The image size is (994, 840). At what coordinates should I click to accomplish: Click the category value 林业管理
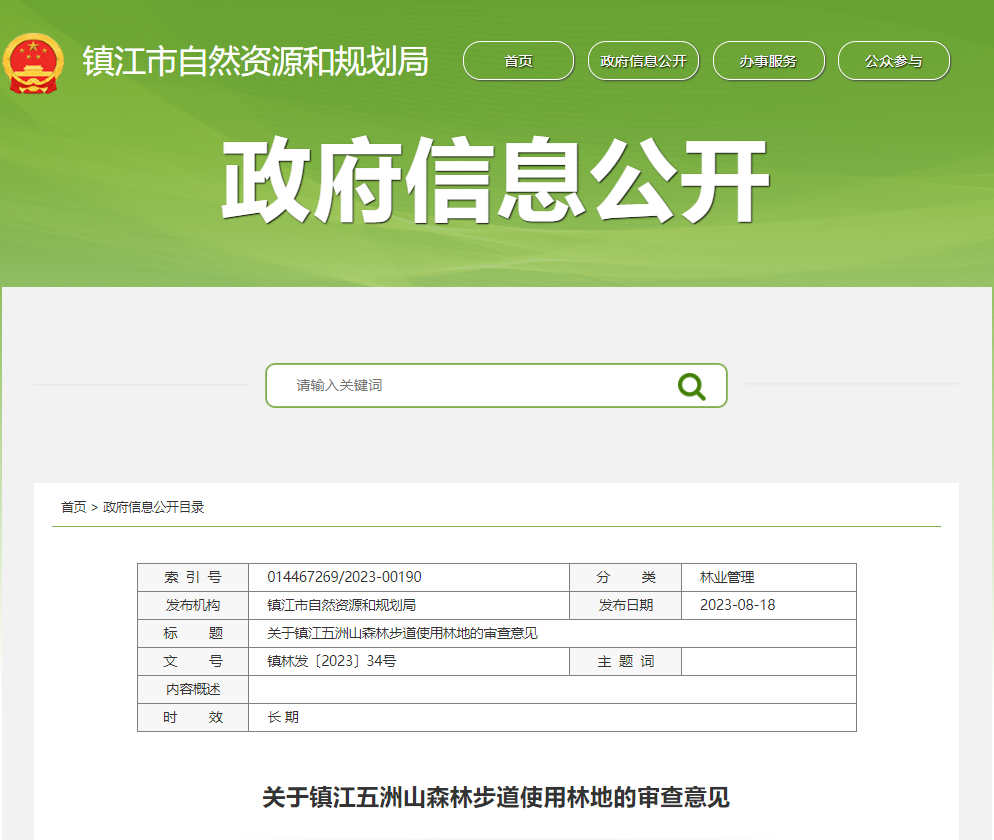pyautogui.click(x=727, y=577)
